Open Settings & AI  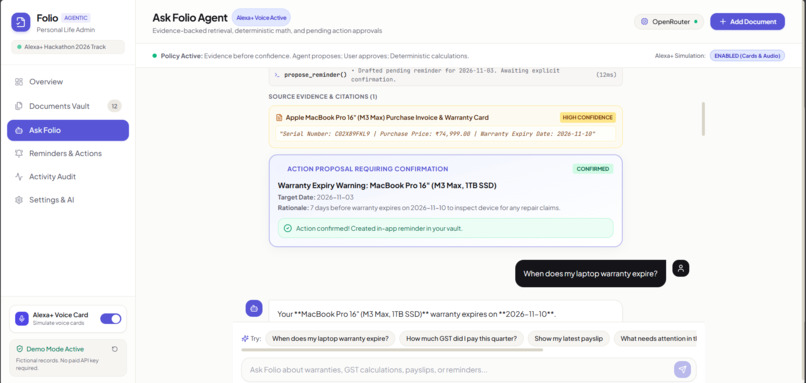click(x=68, y=199)
